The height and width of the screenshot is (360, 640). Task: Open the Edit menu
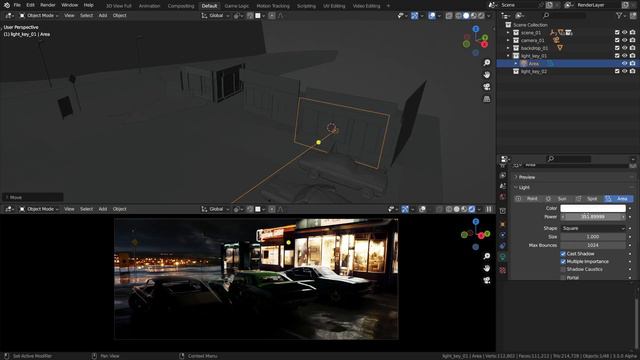pyautogui.click(x=31, y=5)
